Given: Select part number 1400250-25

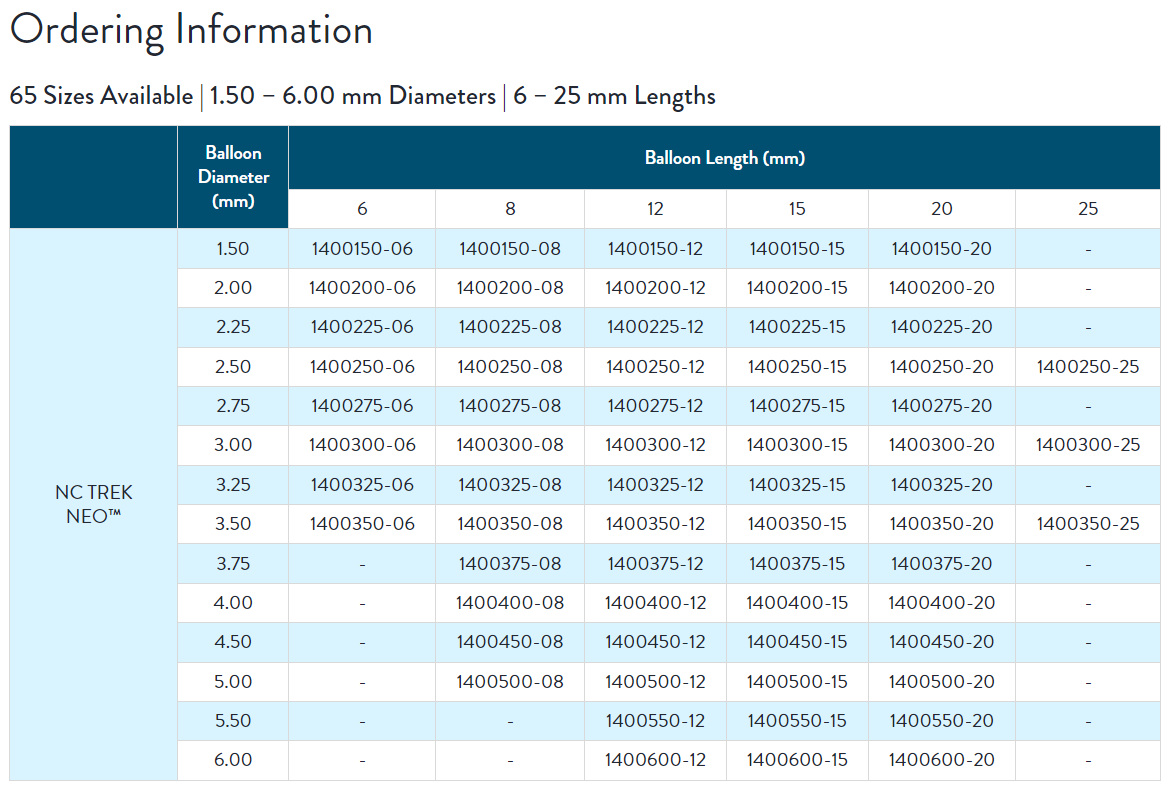Looking at the screenshot, I should pos(1088,367).
